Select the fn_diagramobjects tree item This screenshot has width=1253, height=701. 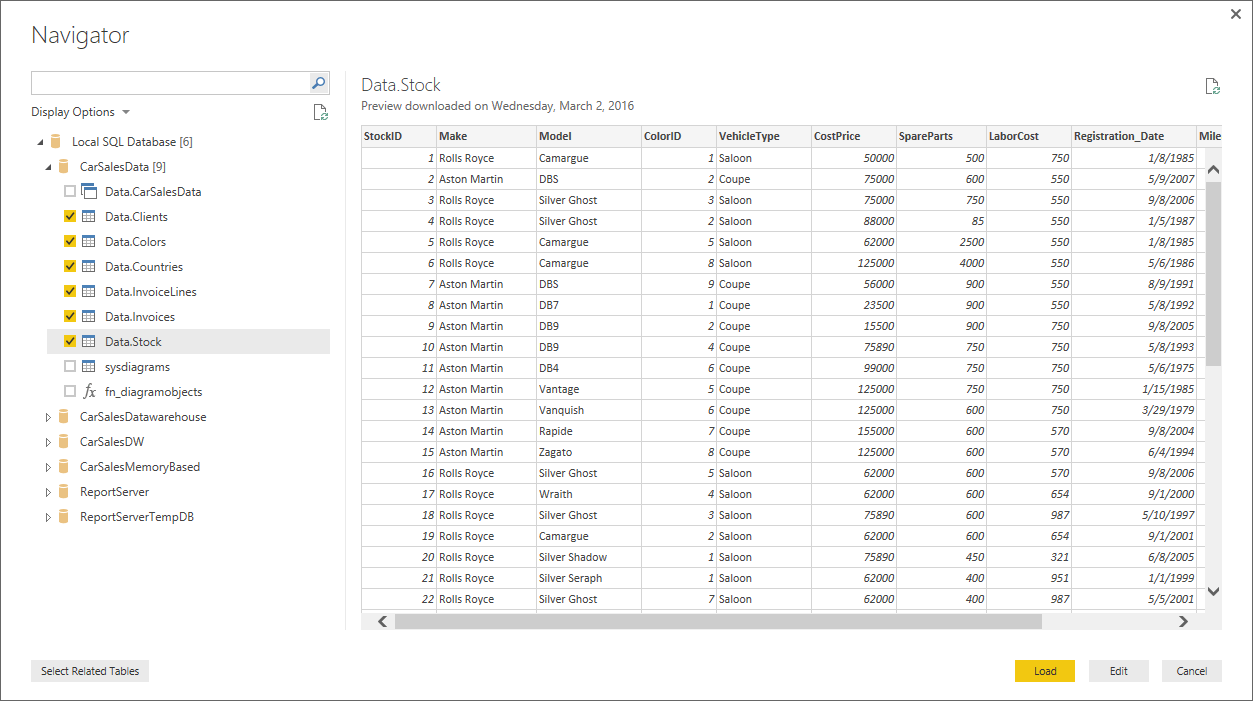coord(188,392)
